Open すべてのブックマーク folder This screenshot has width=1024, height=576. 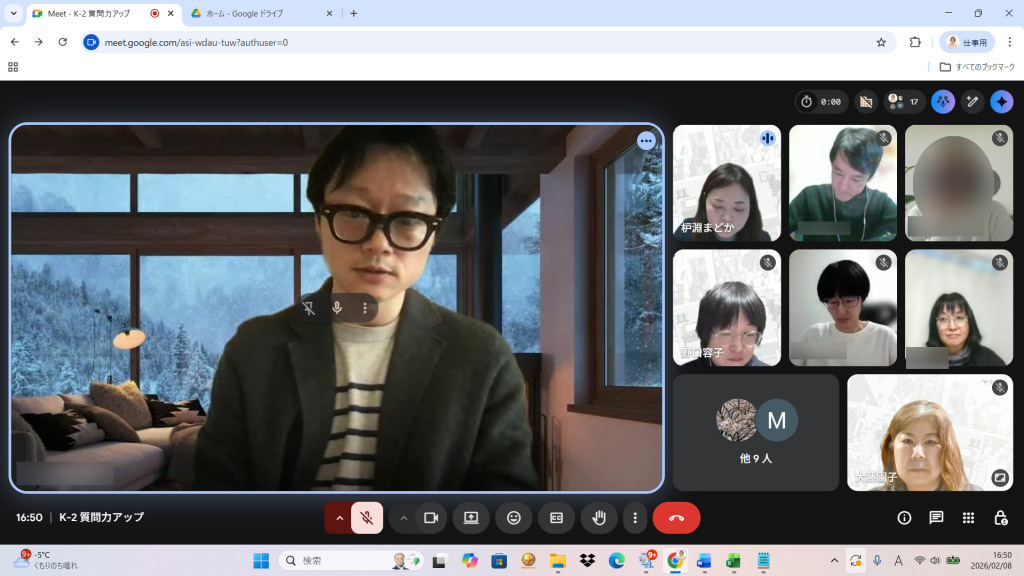click(977, 67)
